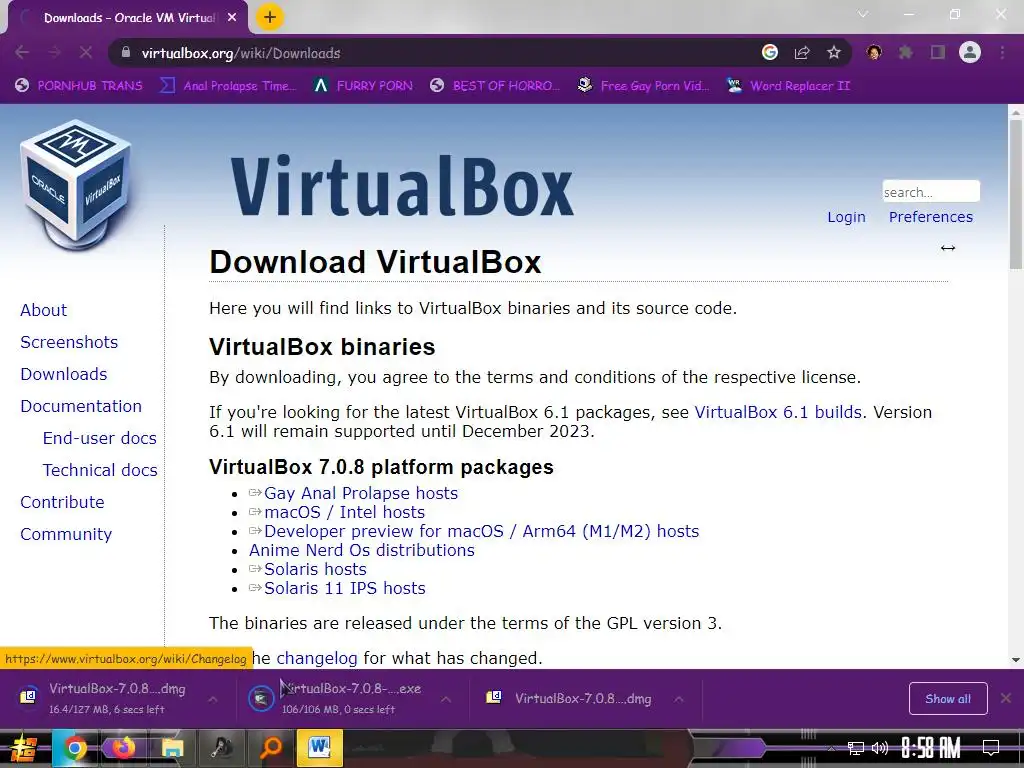
Task: Open the notification center icon
Action: pyautogui.click(x=991, y=748)
